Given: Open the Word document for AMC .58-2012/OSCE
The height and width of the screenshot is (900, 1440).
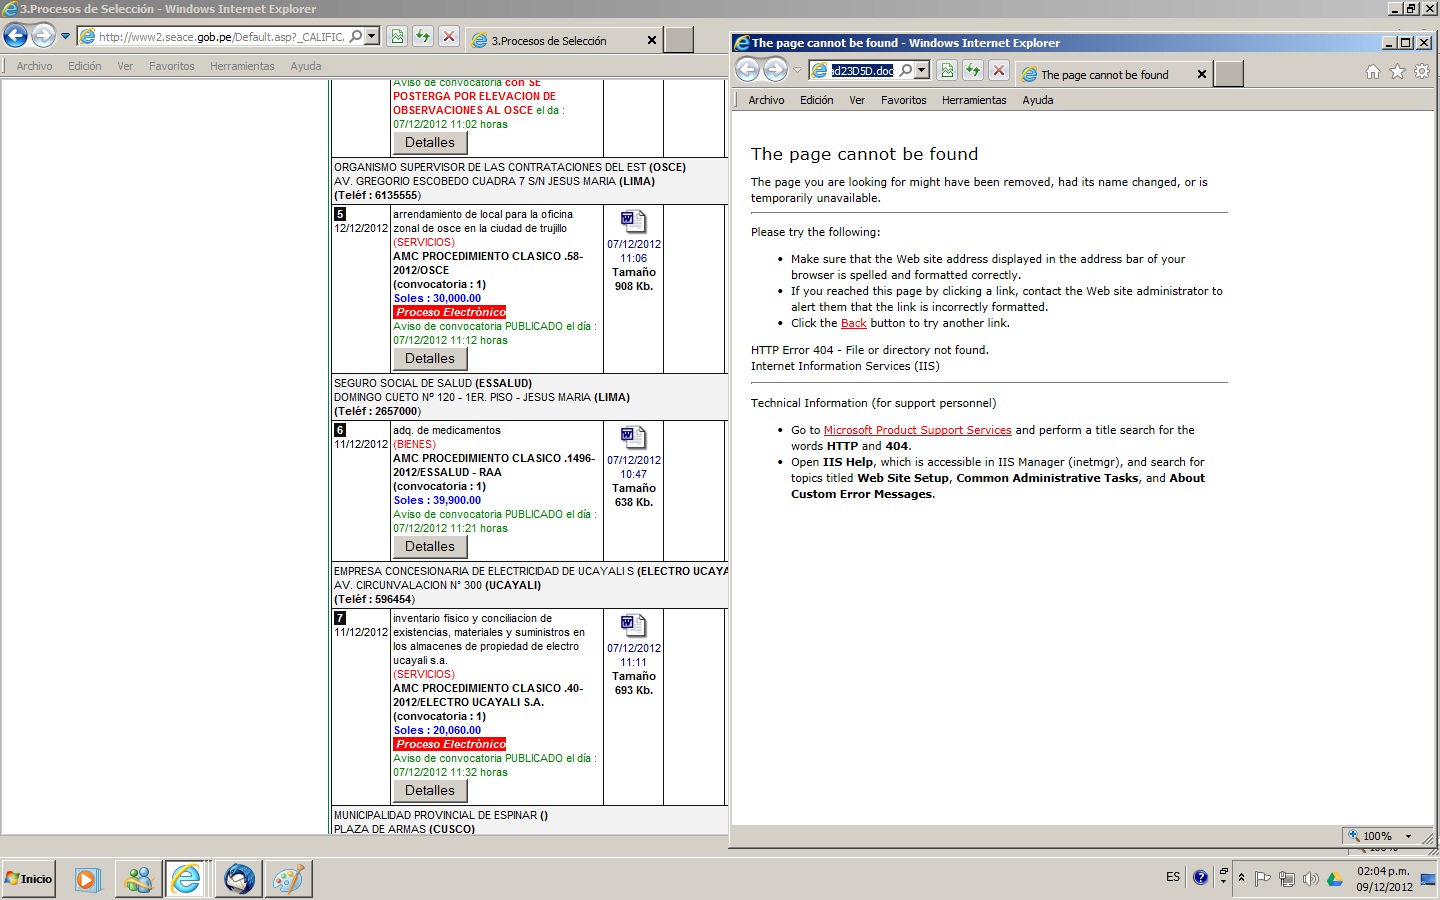Looking at the screenshot, I should (633, 221).
